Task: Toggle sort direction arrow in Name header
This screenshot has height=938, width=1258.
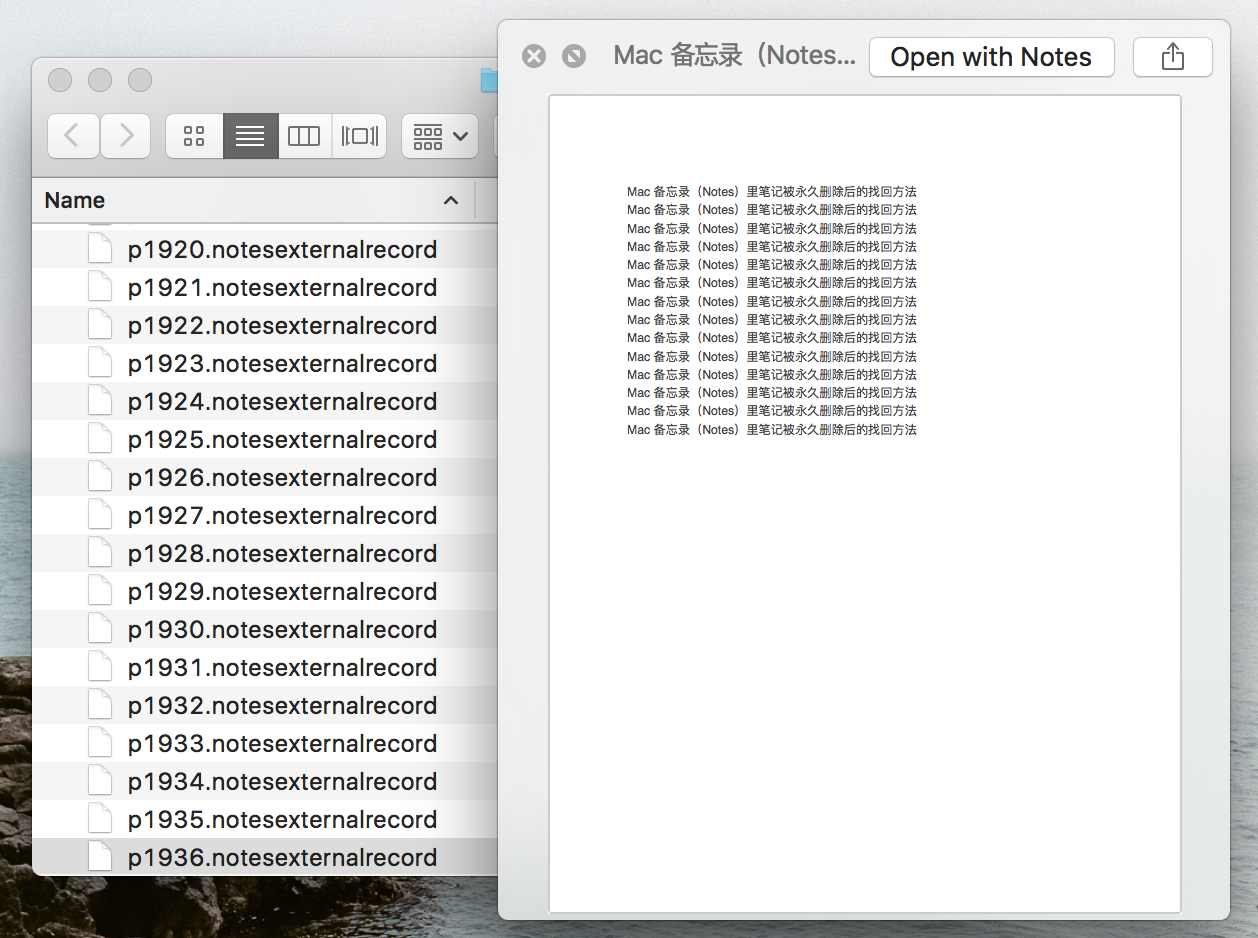Action: pos(451,201)
